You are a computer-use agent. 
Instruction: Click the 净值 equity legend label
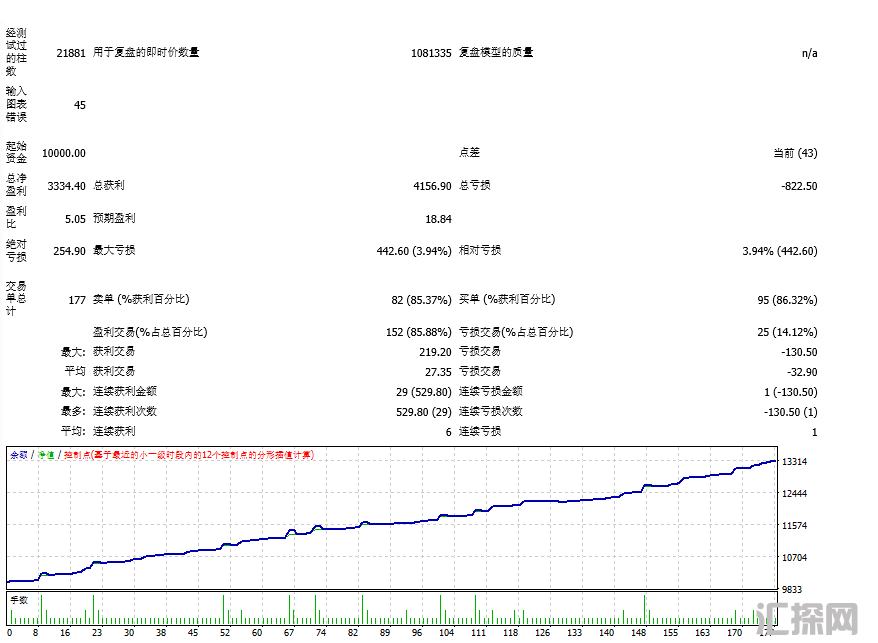click(46, 455)
